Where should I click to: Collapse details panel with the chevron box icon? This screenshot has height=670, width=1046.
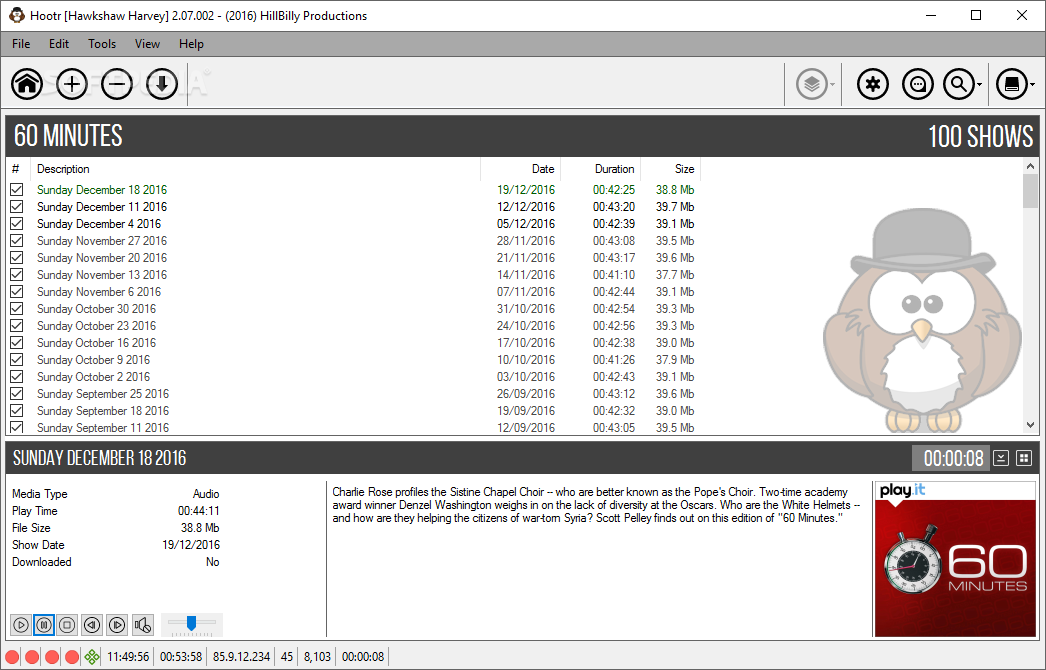[x=1001, y=458]
